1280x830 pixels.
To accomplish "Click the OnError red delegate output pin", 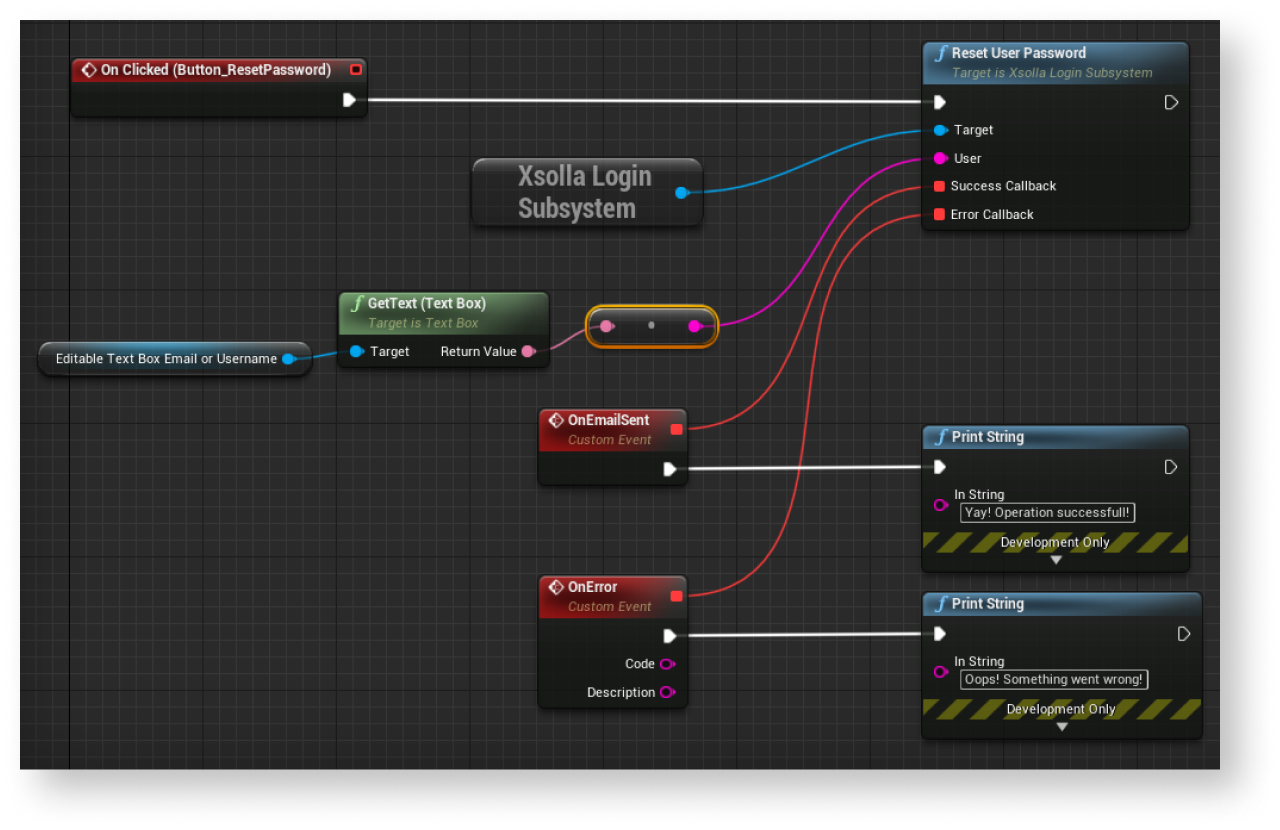I will (x=676, y=596).
